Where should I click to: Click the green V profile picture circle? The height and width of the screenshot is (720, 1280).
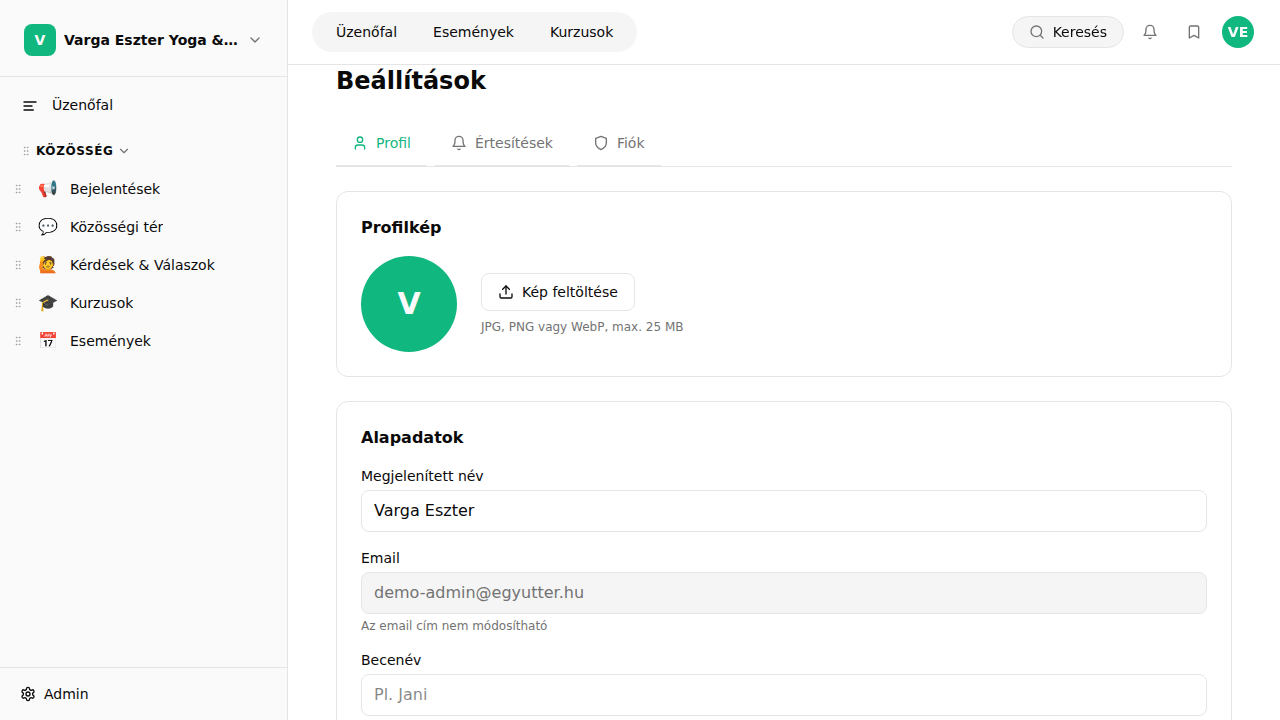[408, 303]
